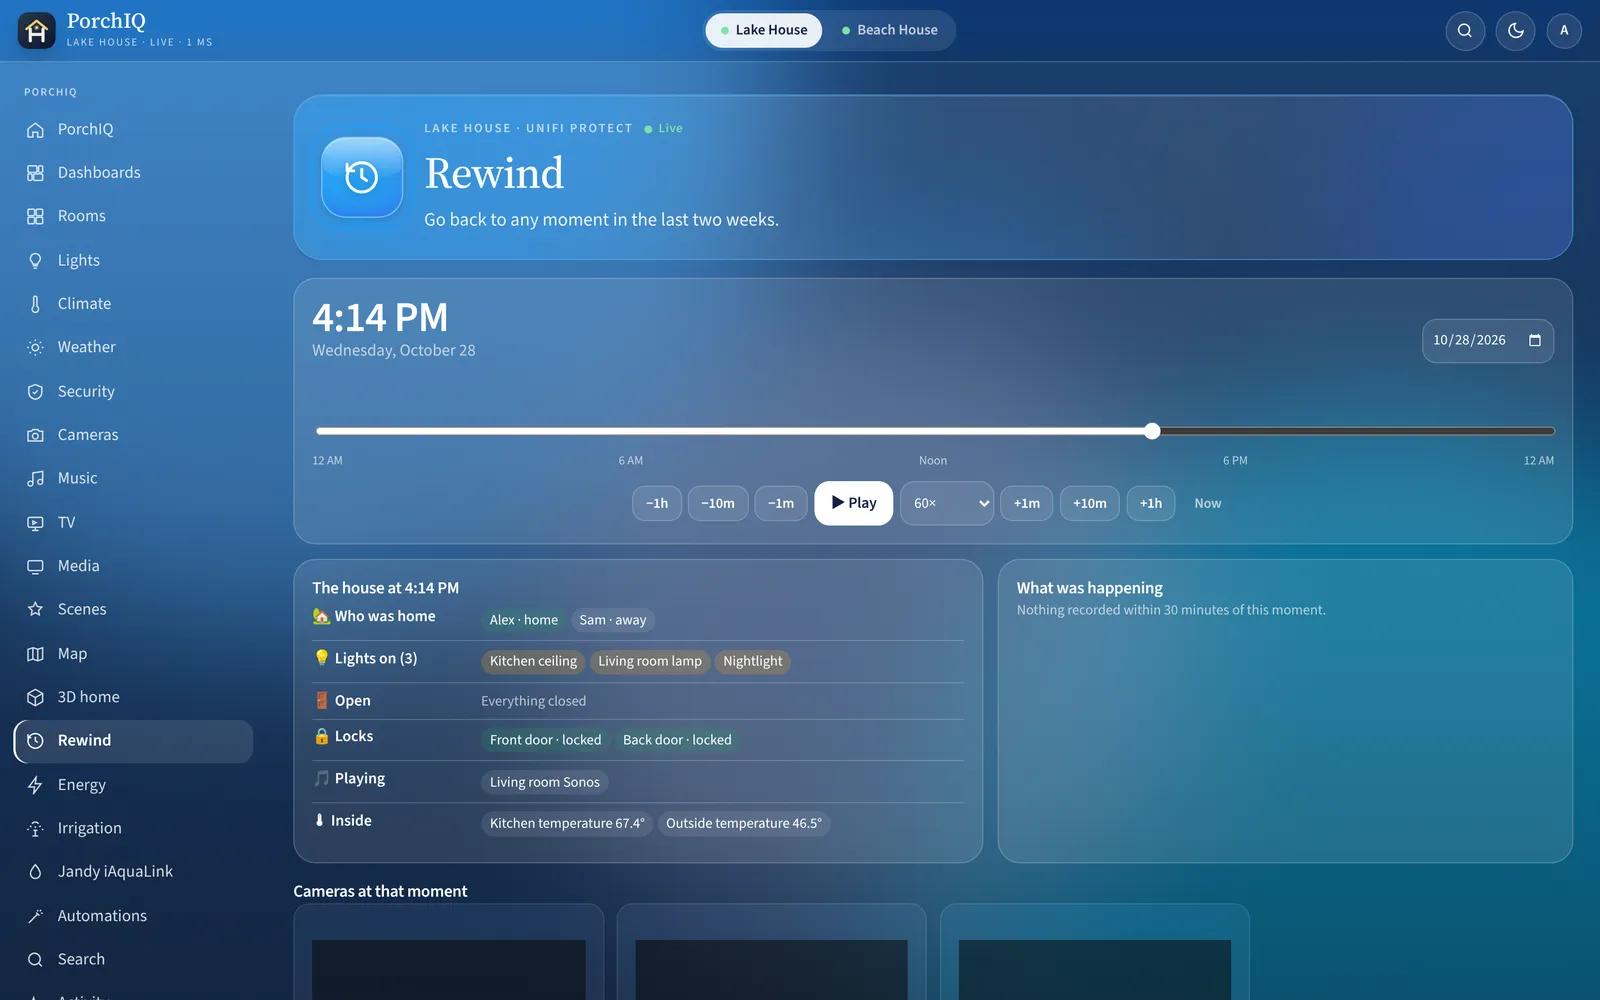Open the user avatar A menu
Image resolution: width=1600 pixels, height=1000 pixels.
point(1564,30)
